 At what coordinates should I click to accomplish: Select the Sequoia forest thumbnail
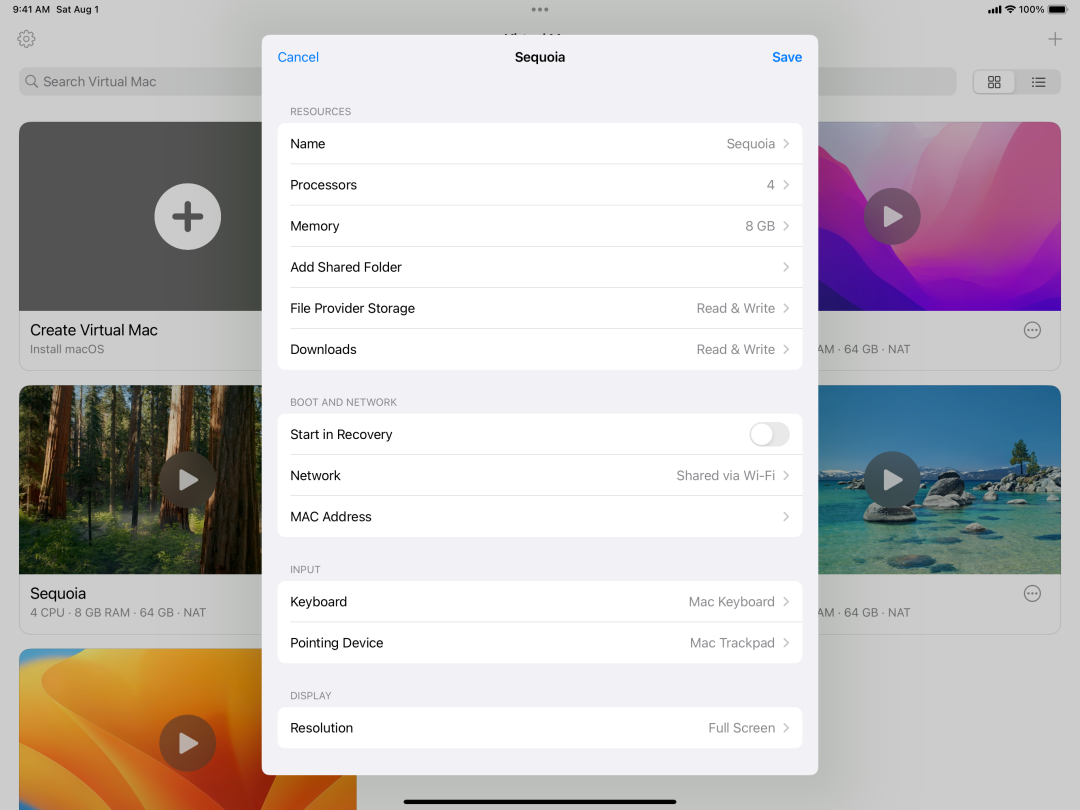point(141,479)
